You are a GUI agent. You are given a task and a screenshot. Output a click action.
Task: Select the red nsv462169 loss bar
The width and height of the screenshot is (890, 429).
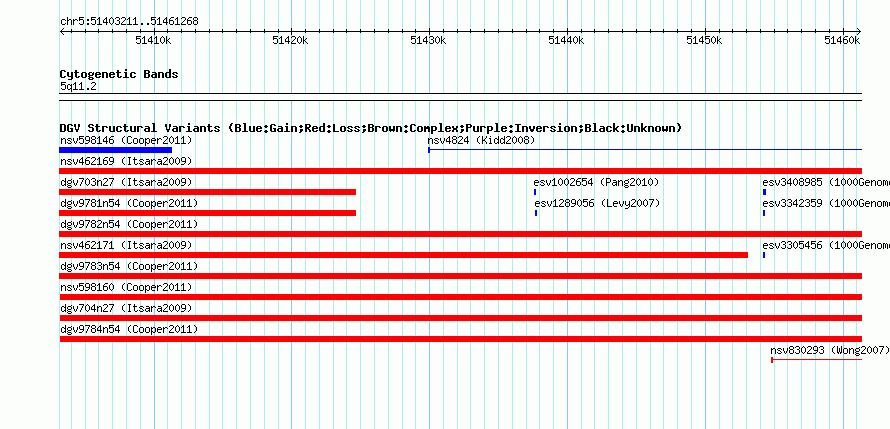(x=461, y=171)
